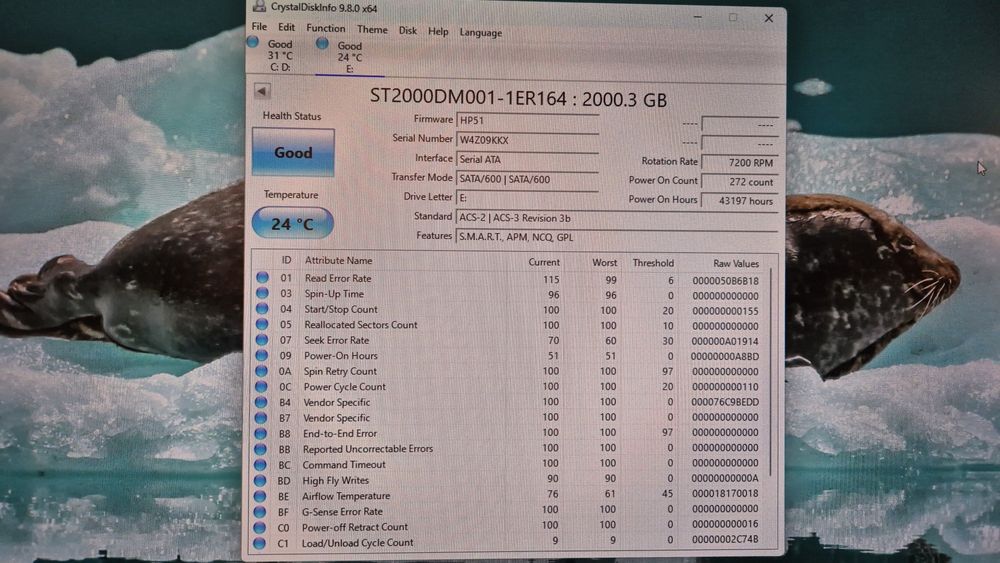1000x563 pixels.
Task: Open the Language menu
Action: click(x=480, y=33)
